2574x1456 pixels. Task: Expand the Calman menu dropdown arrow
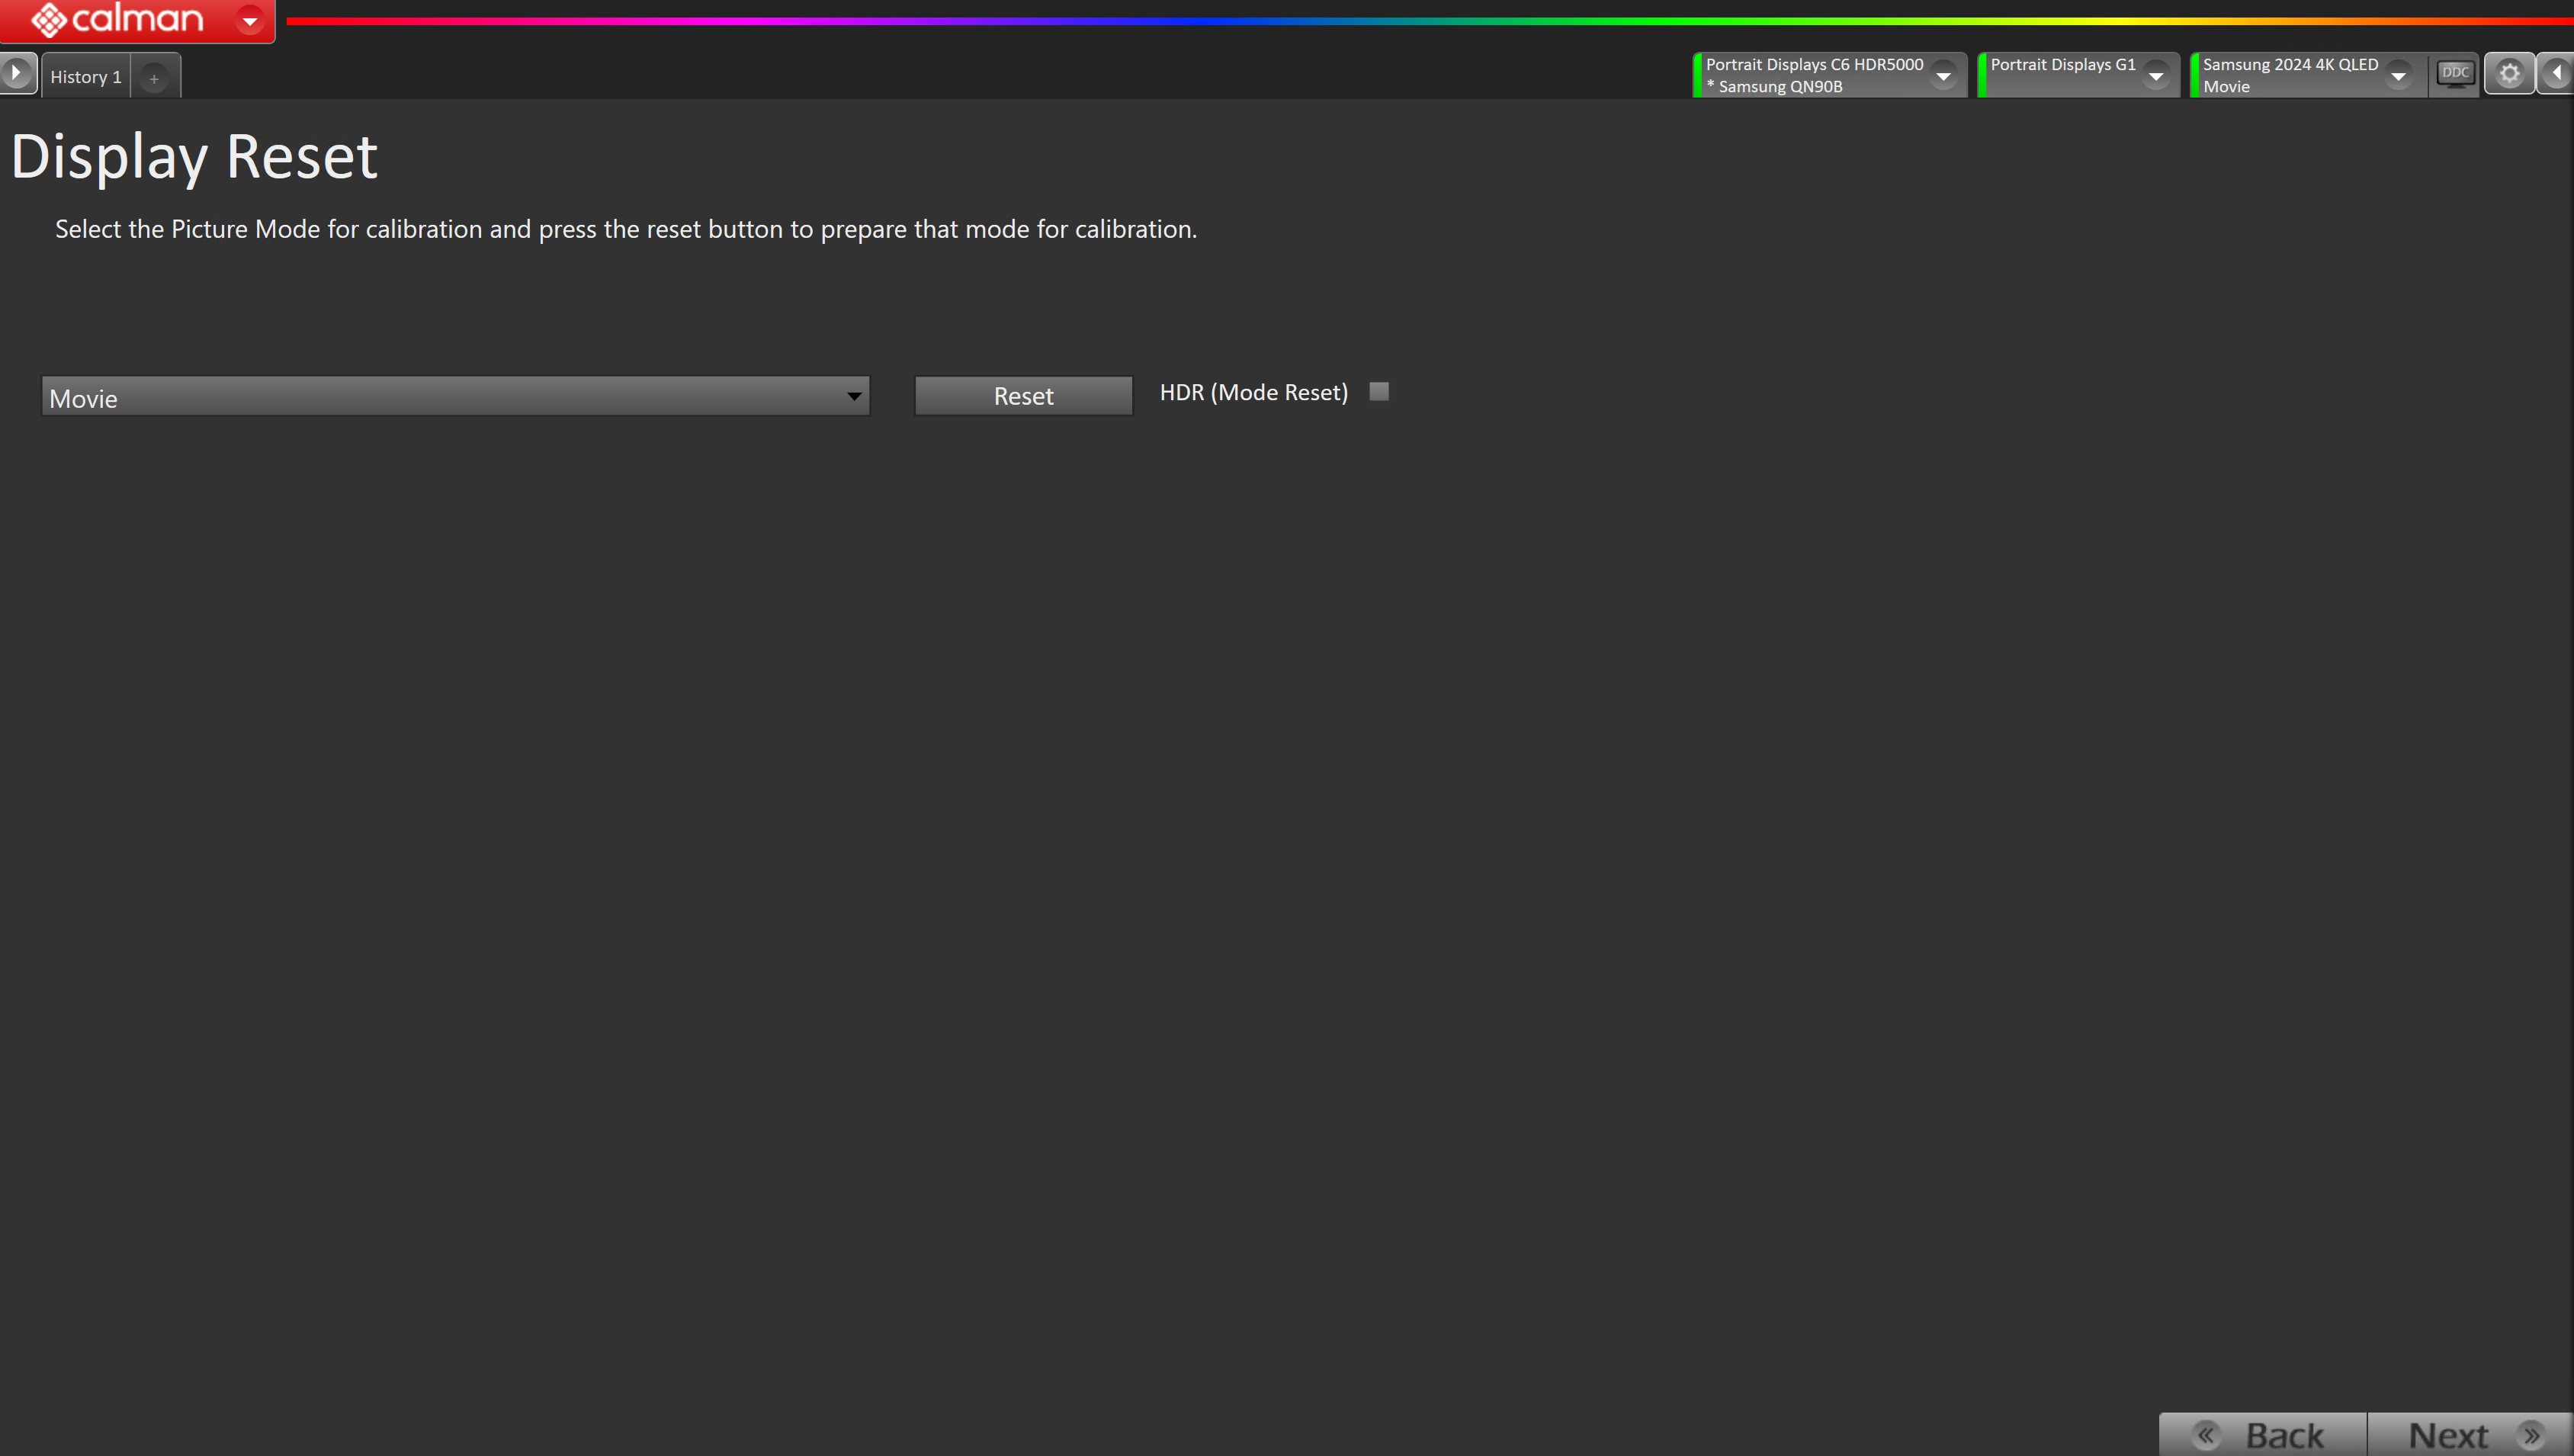(250, 20)
